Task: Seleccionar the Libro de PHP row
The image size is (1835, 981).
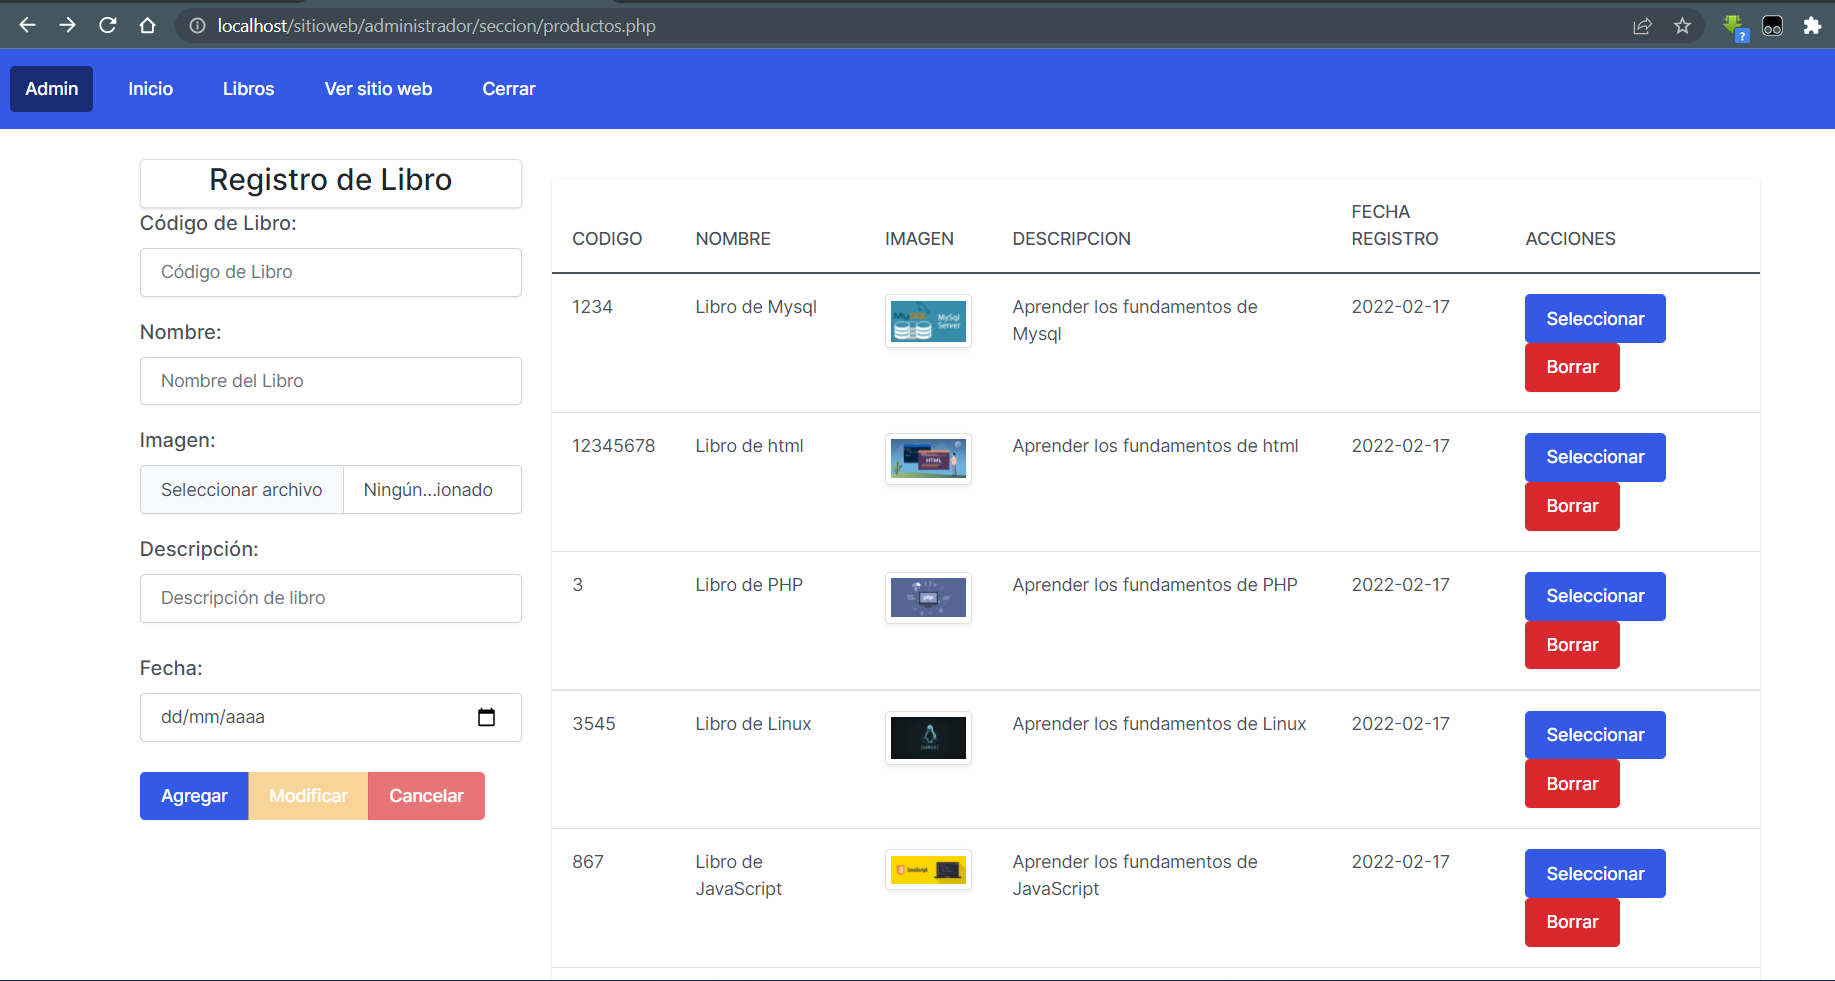Action: click(x=1595, y=596)
